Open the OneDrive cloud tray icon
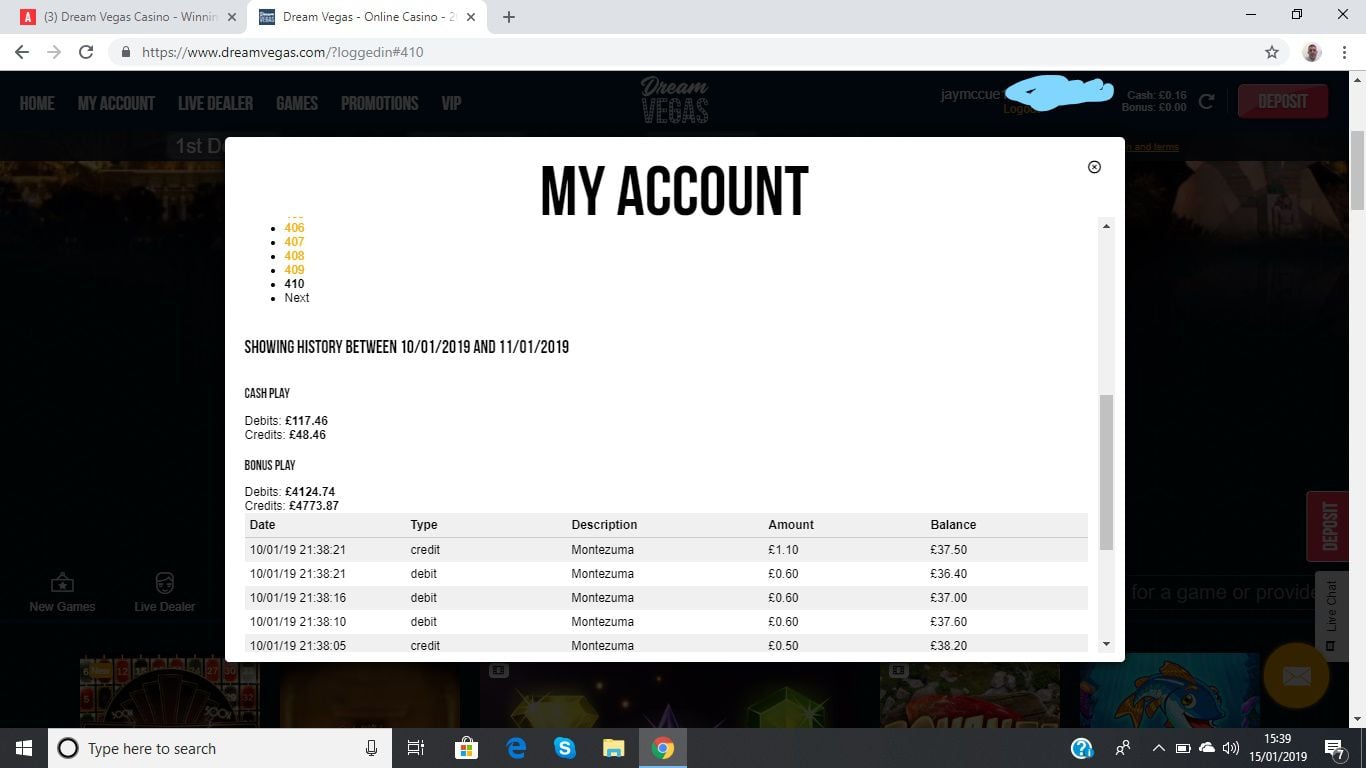Image resolution: width=1366 pixels, height=768 pixels. [x=1206, y=748]
